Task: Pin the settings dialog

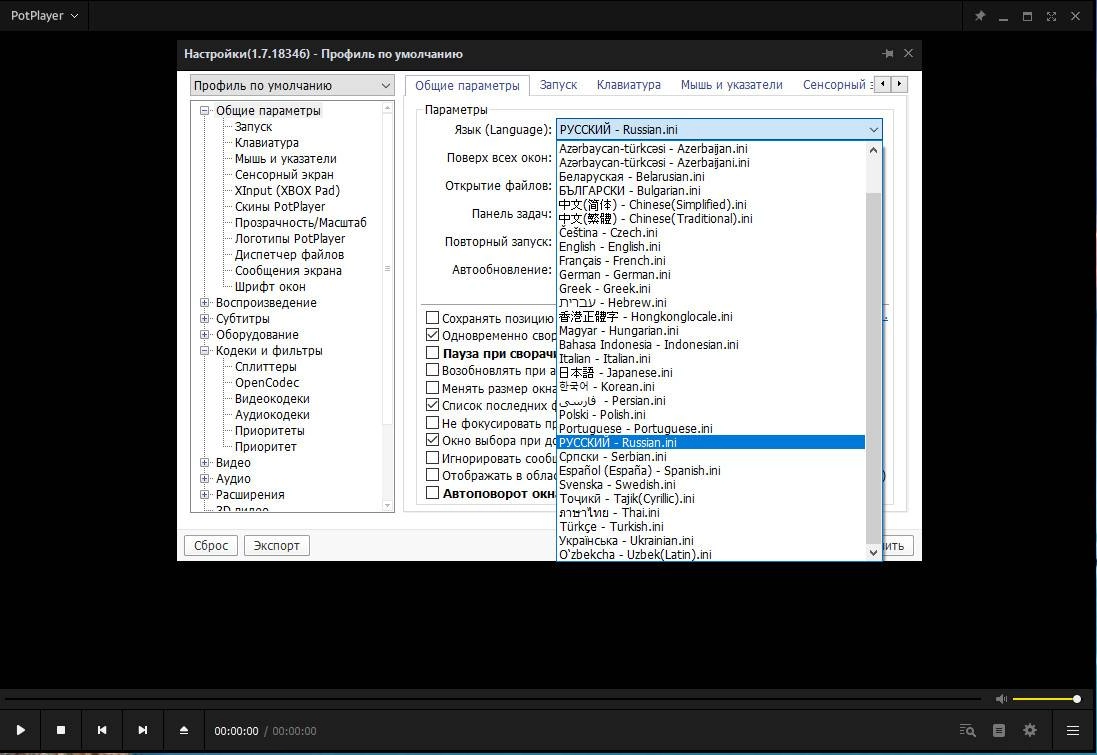Action: 888,53
